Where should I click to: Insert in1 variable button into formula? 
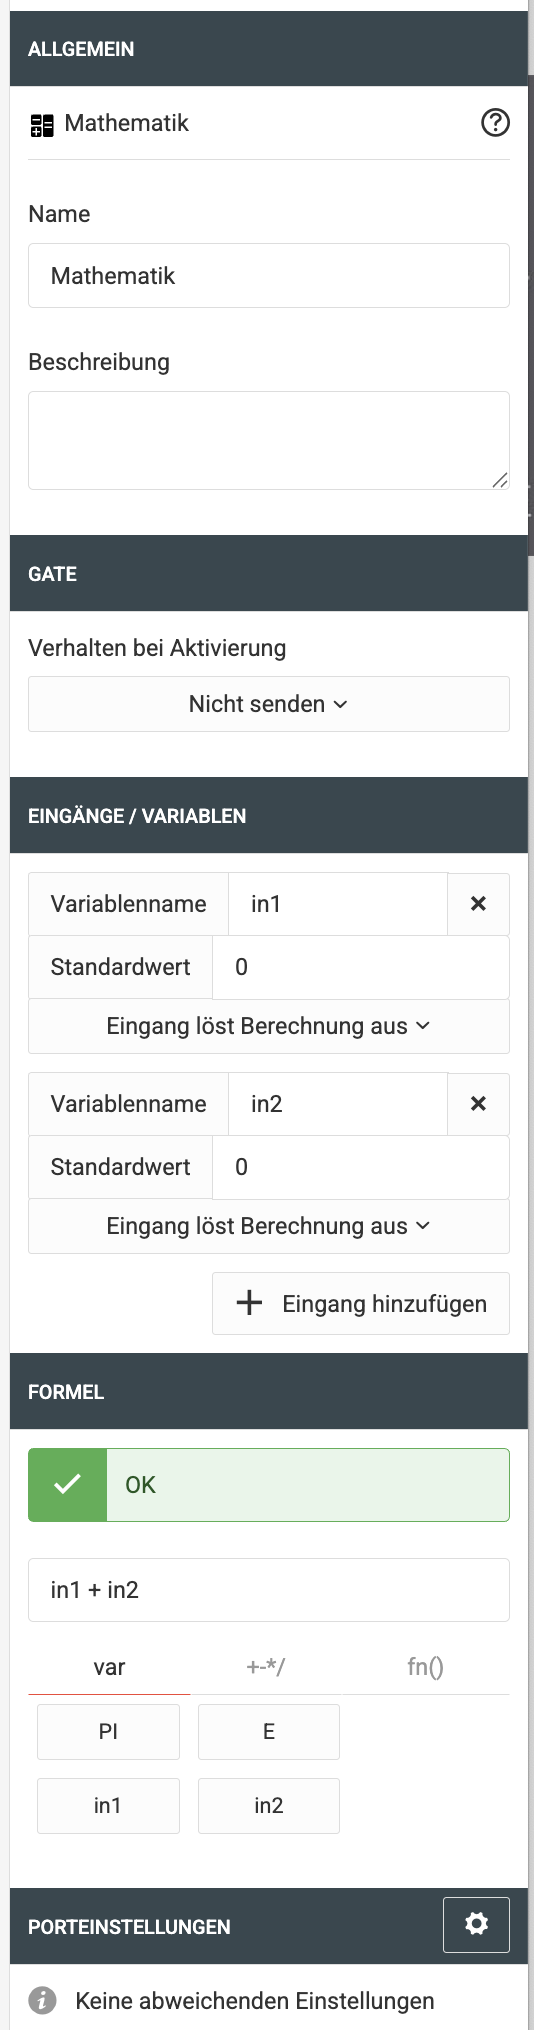(108, 1806)
